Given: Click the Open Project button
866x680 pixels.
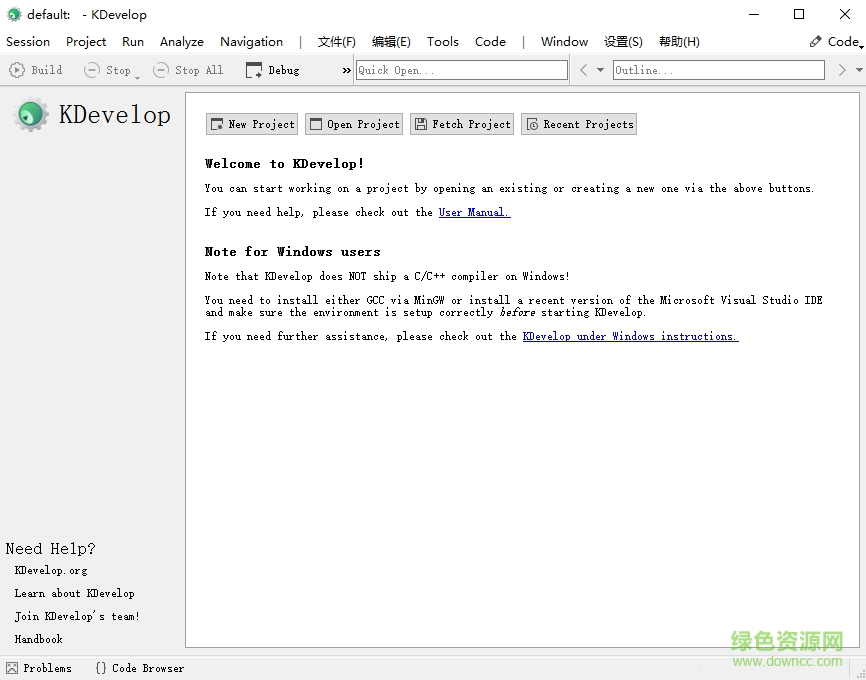Looking at the screenshot, I should 354,124.
